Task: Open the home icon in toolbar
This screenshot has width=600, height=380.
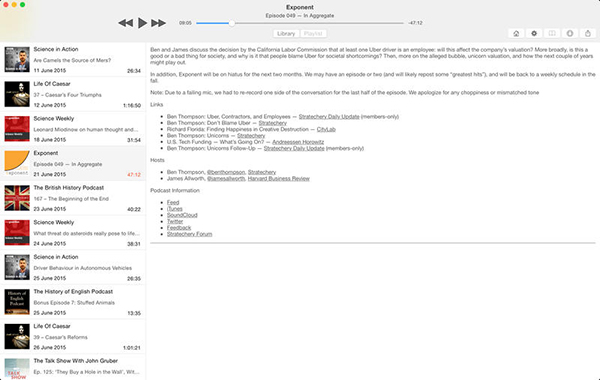Action: 516,34
